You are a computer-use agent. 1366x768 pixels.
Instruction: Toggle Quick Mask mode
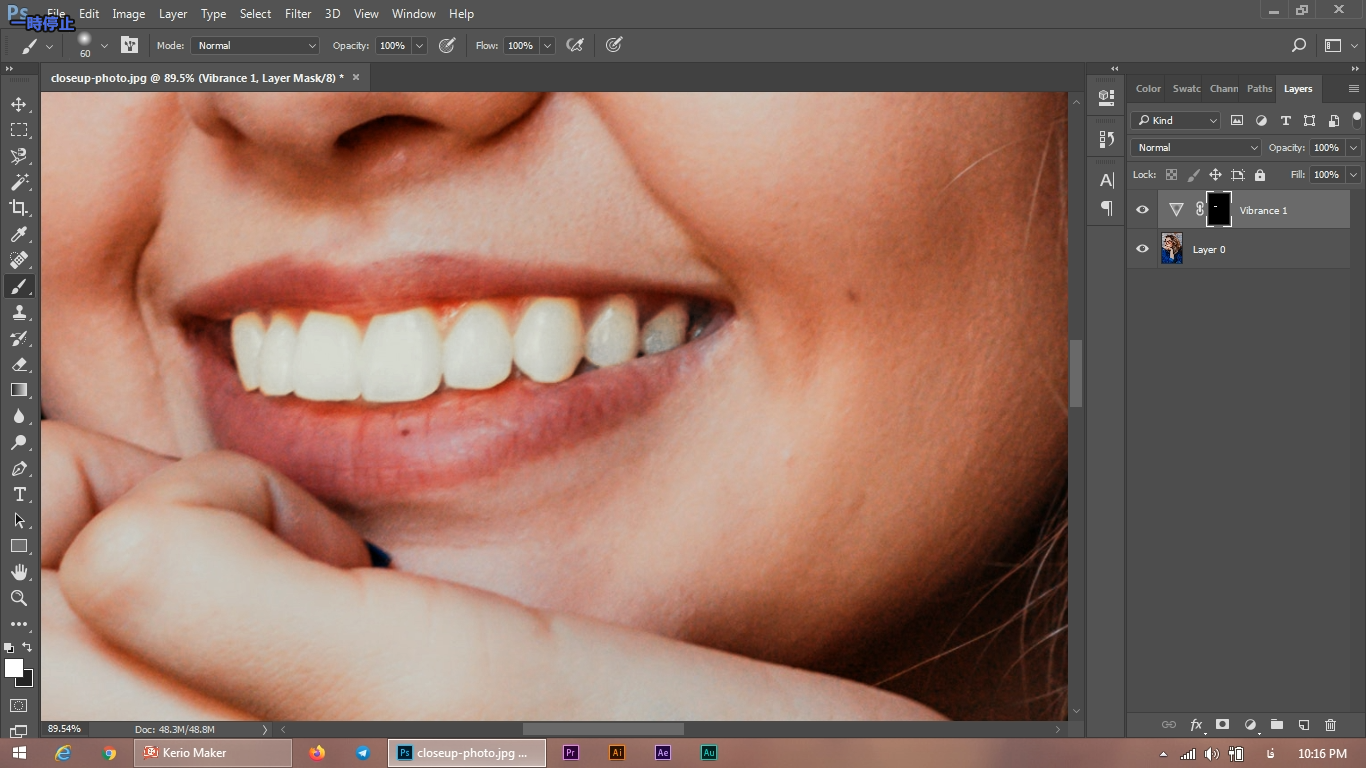coord(19,706)
